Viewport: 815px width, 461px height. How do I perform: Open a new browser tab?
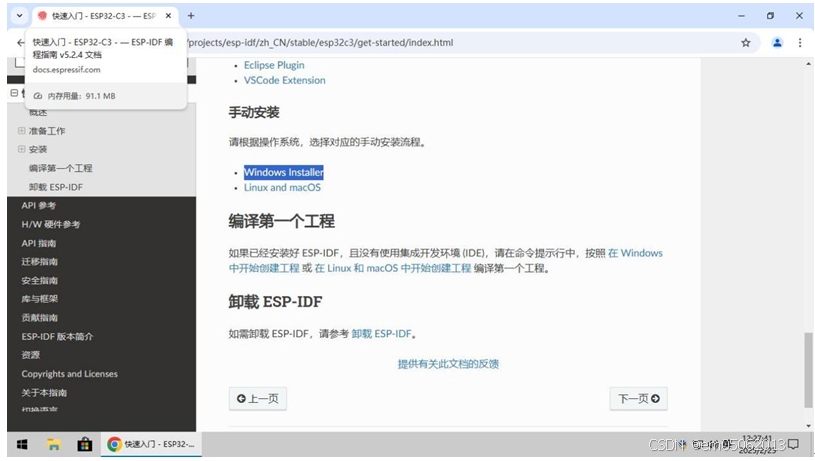pos(191,16)
